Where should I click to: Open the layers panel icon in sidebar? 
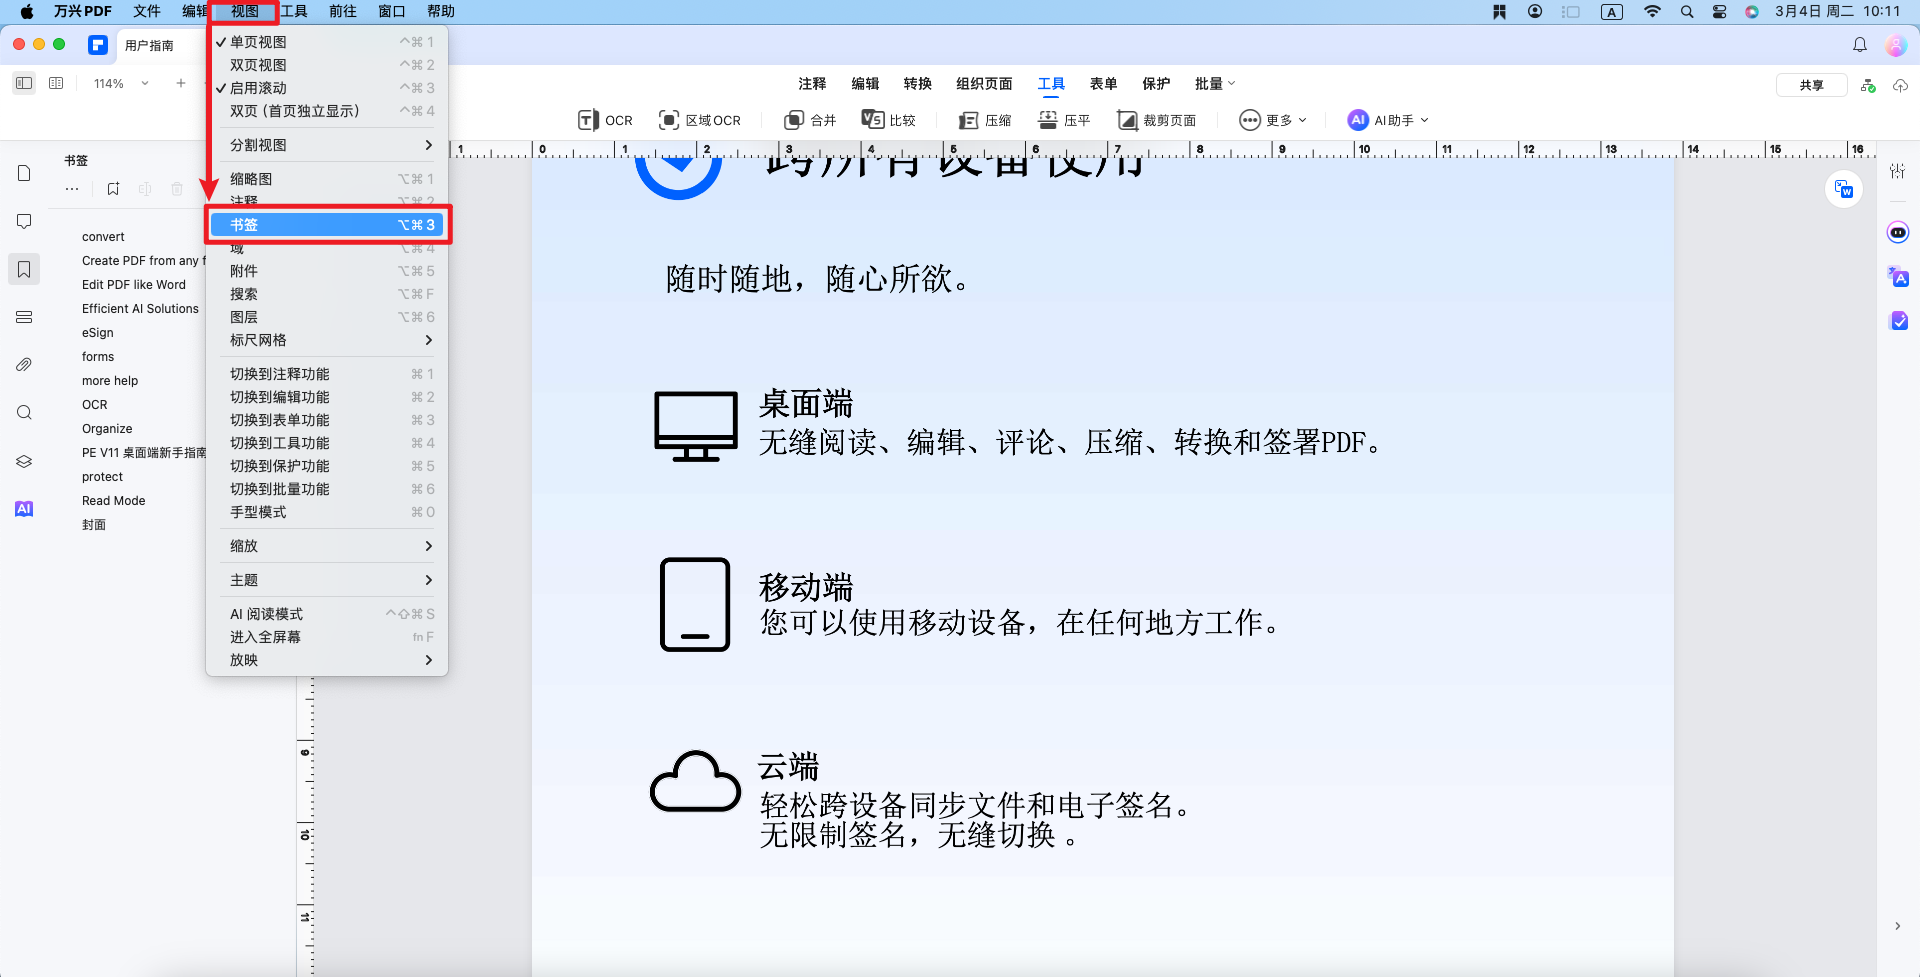[x=24, y=461]
